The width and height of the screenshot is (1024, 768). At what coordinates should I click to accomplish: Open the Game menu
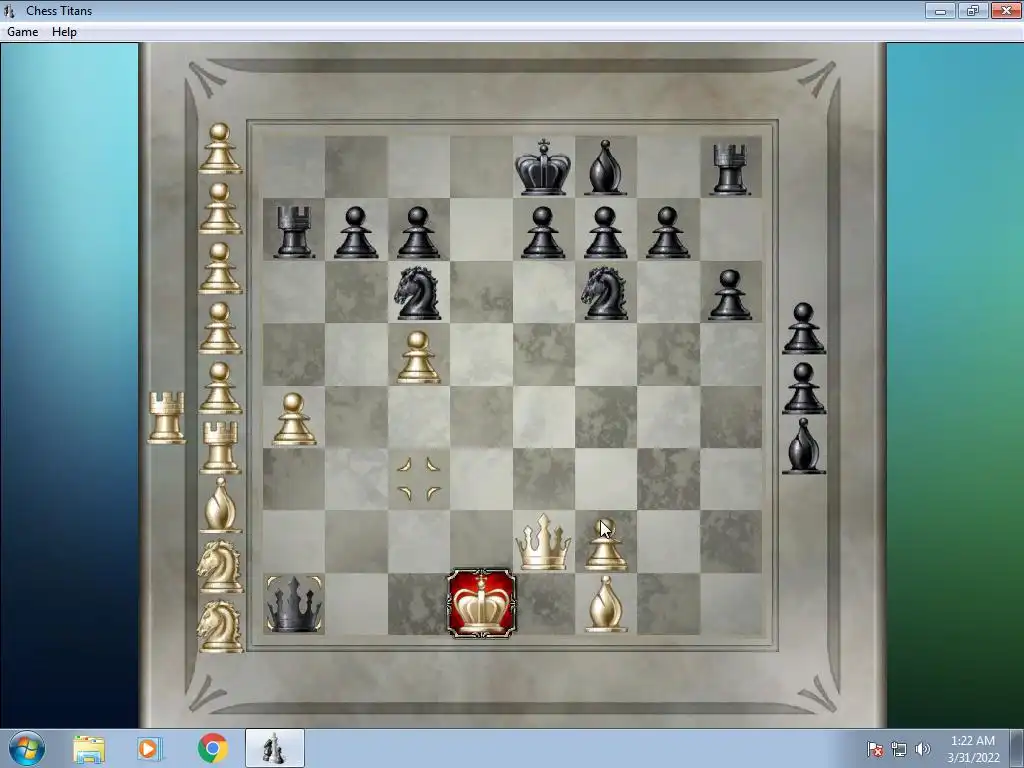click(22, 31)
